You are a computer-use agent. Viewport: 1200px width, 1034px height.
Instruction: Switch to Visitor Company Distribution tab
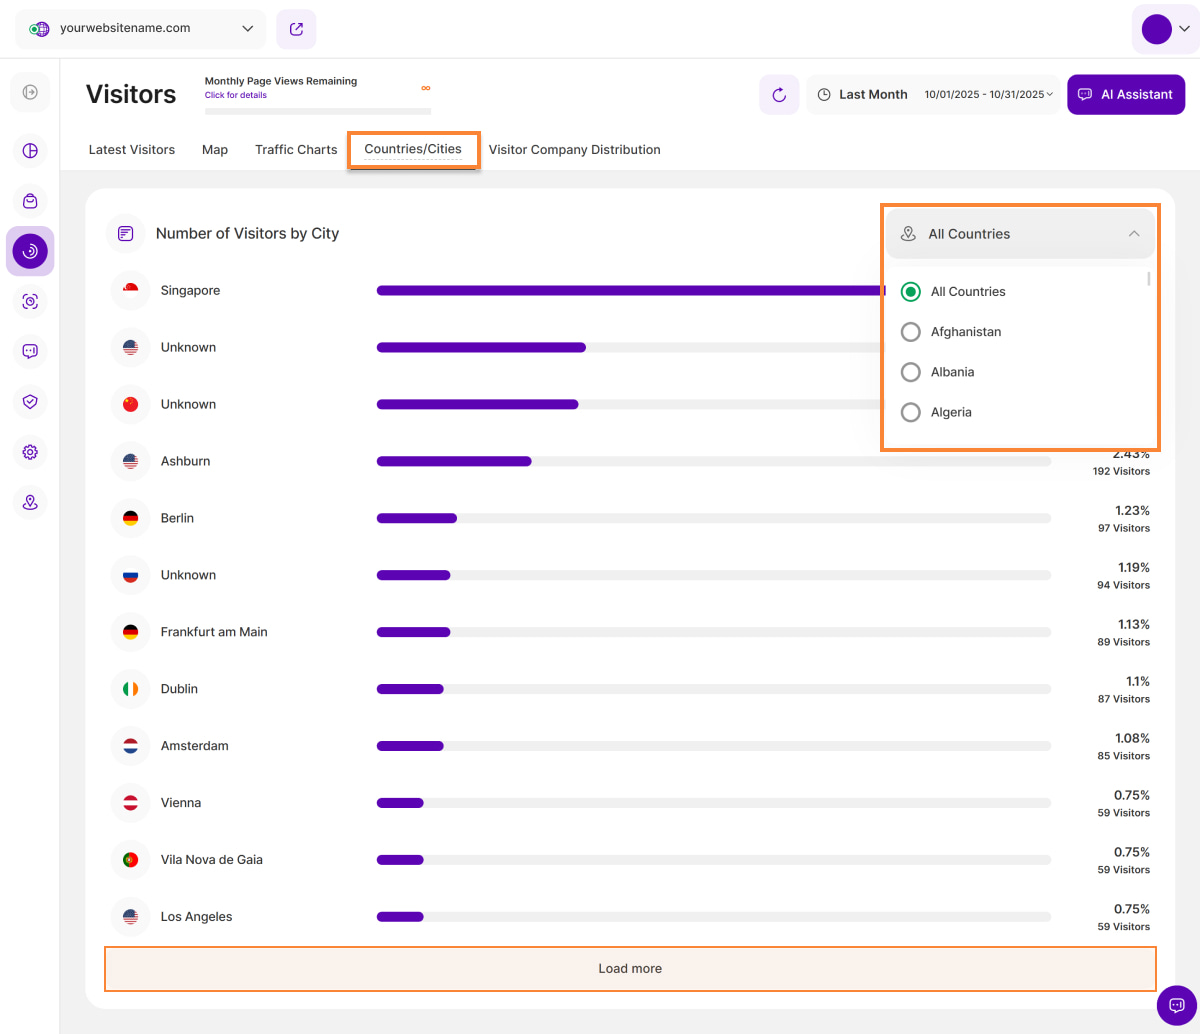pos(574,150)
